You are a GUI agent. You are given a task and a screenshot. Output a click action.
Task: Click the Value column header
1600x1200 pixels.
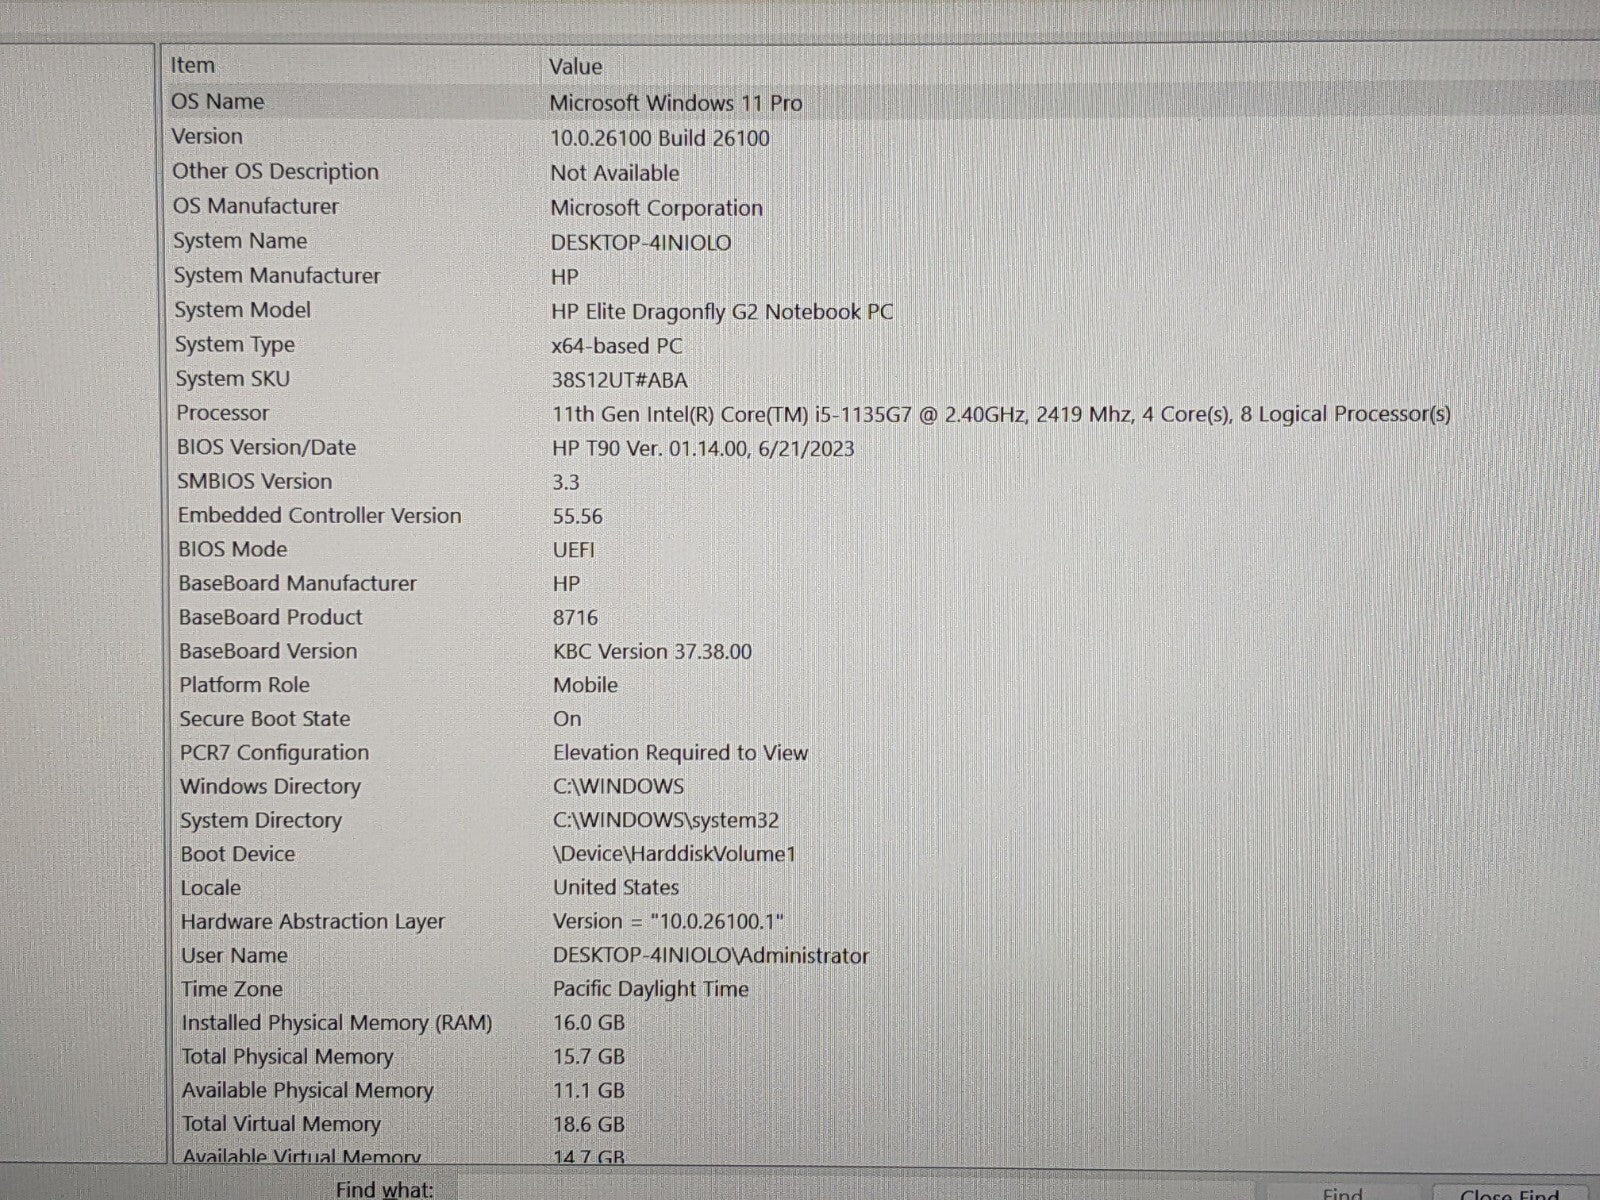pyautogui.click(x=575, y=67)
